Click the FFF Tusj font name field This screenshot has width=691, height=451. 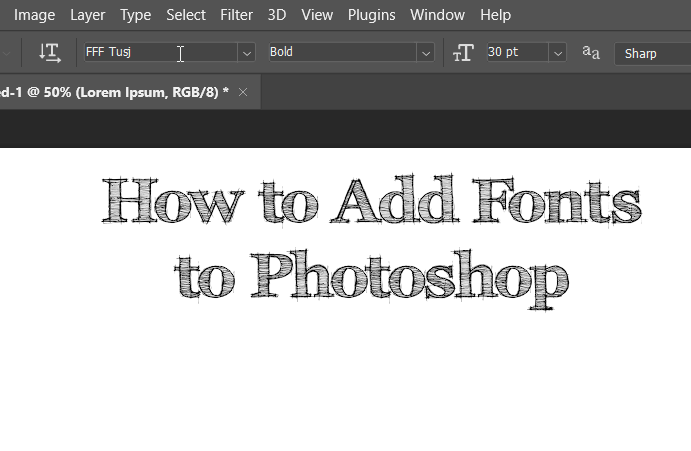click(x=161, y=52)
